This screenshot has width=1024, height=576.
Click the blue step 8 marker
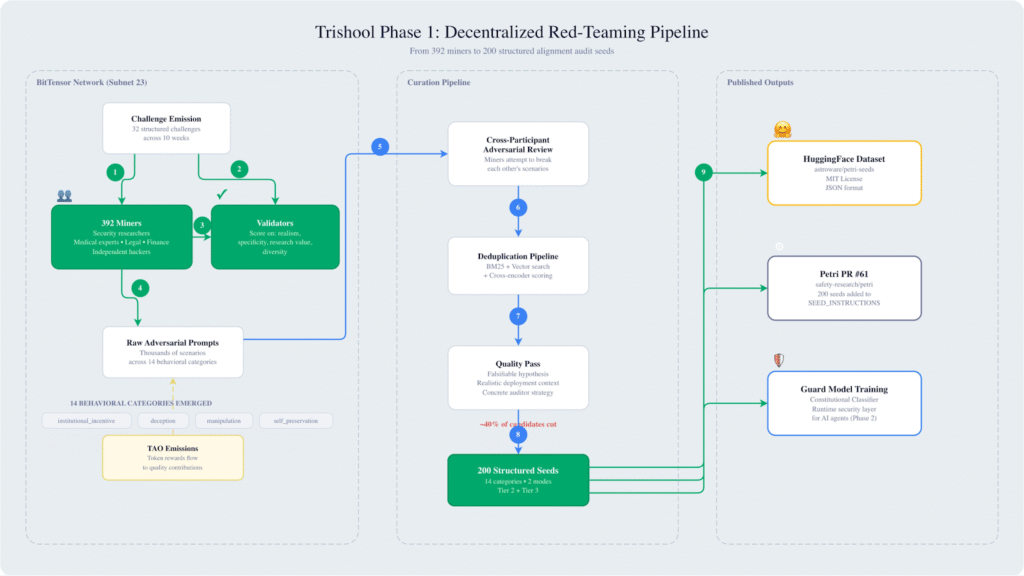tap(517, 435)
